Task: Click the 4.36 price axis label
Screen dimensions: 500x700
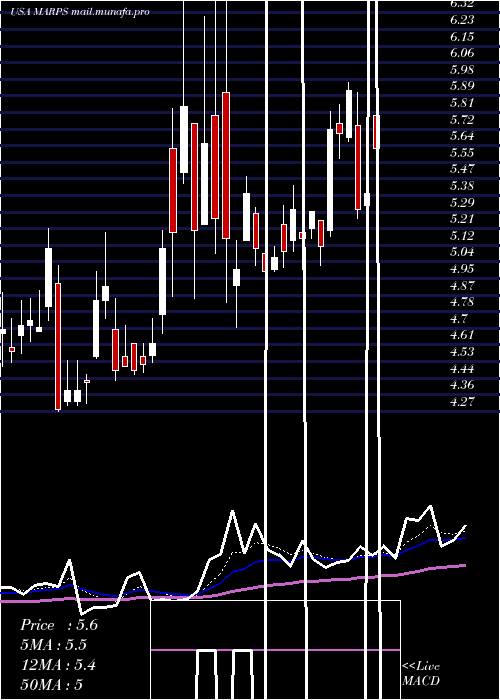Action: click(x=462, y=385)
